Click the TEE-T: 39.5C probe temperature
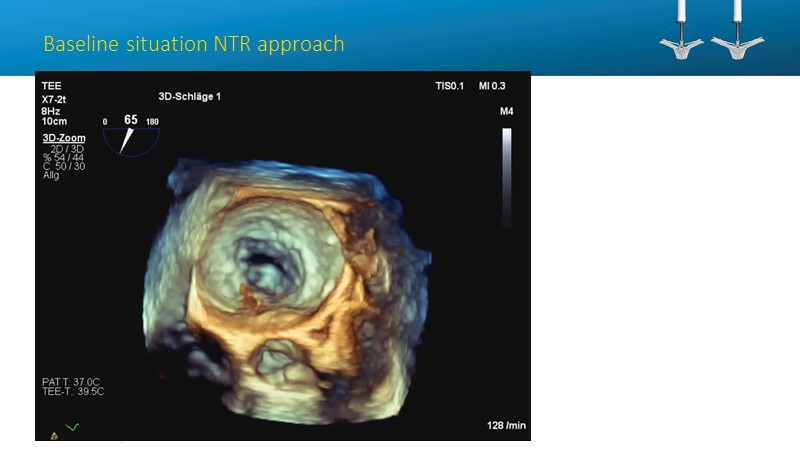This screenshot has width=800, height=450. coord(72,391)
